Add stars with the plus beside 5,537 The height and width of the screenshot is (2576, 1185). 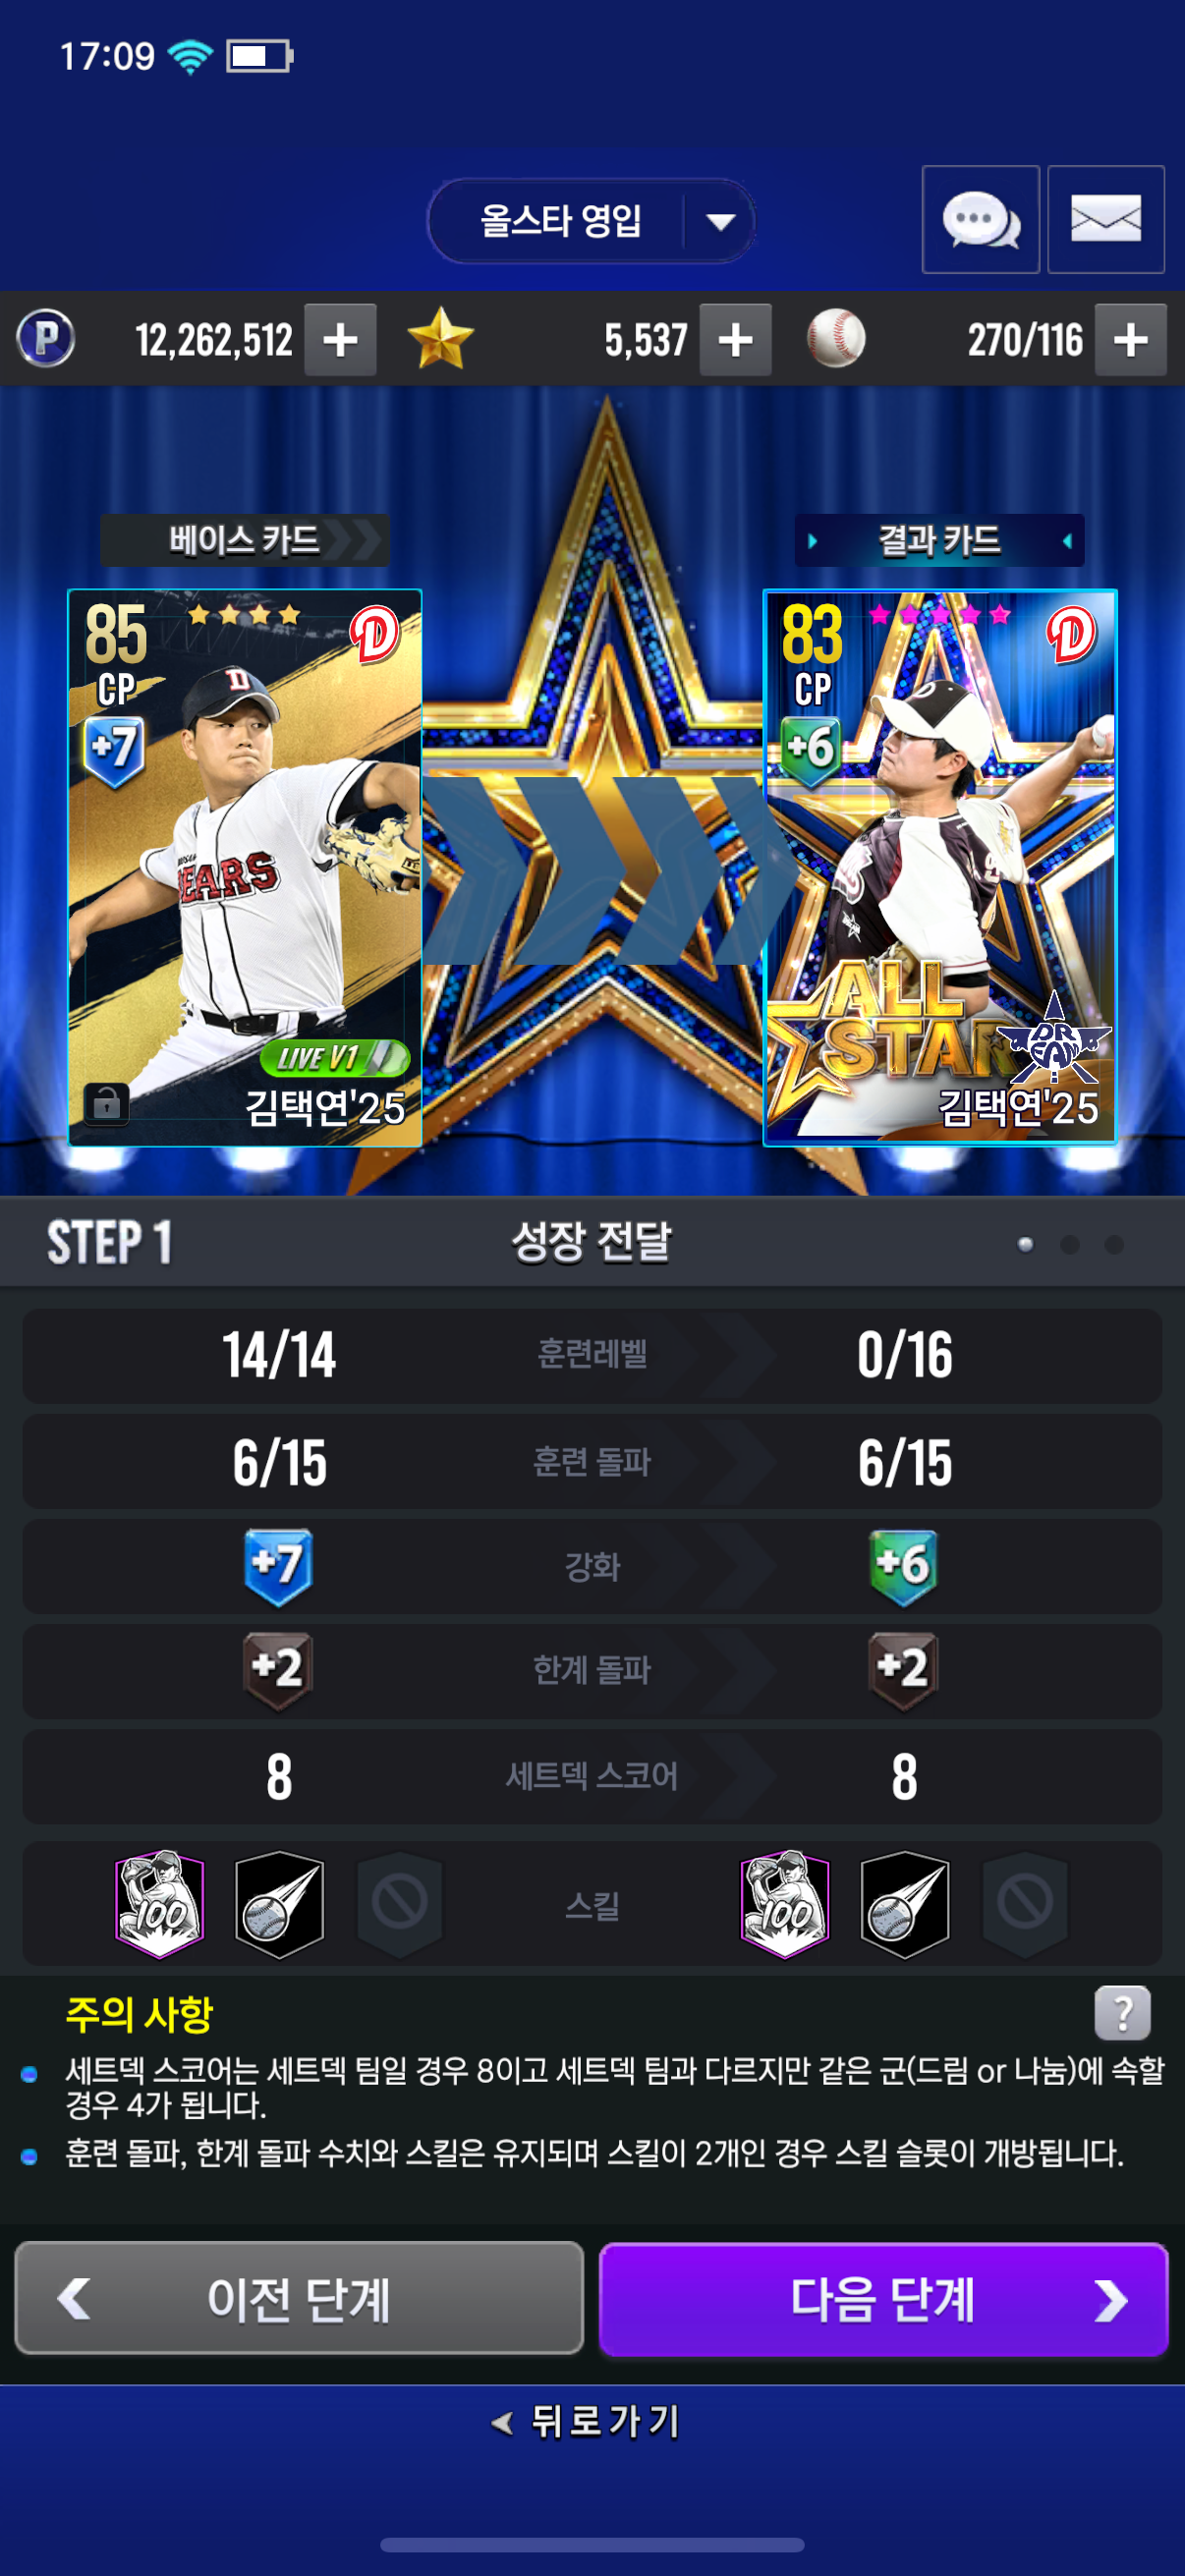pyautogui.click(x=735, y=340)
